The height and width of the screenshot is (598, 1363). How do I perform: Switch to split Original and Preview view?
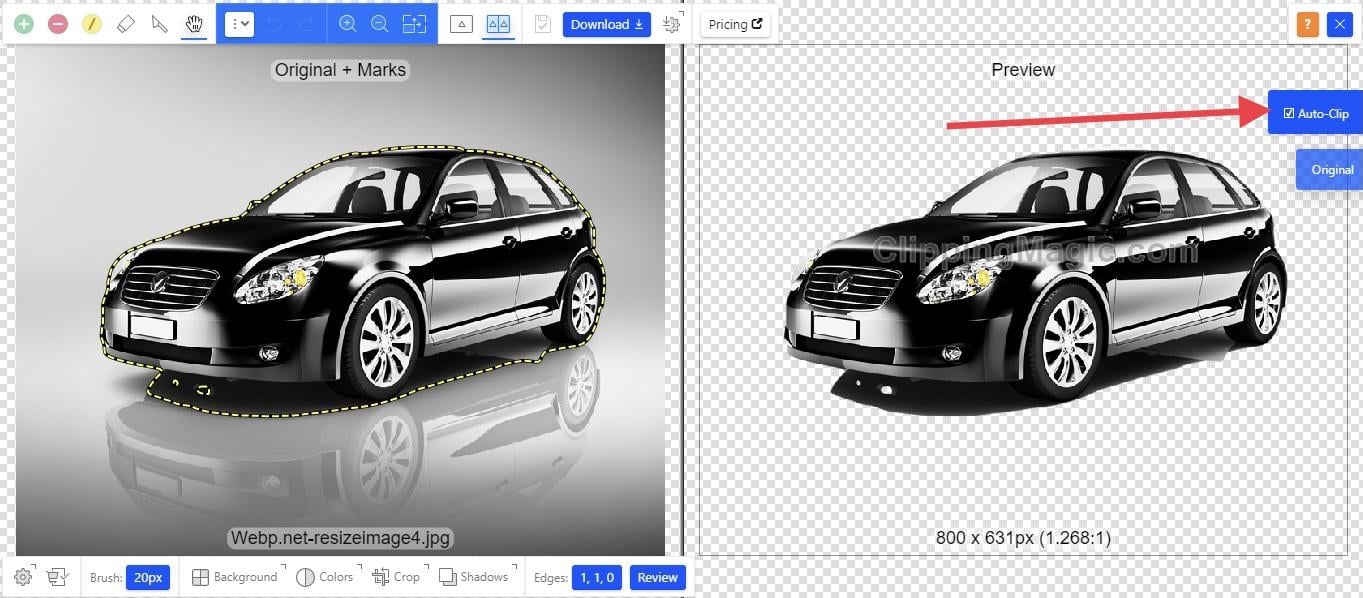pyautogui.click(x=497, y=23)
